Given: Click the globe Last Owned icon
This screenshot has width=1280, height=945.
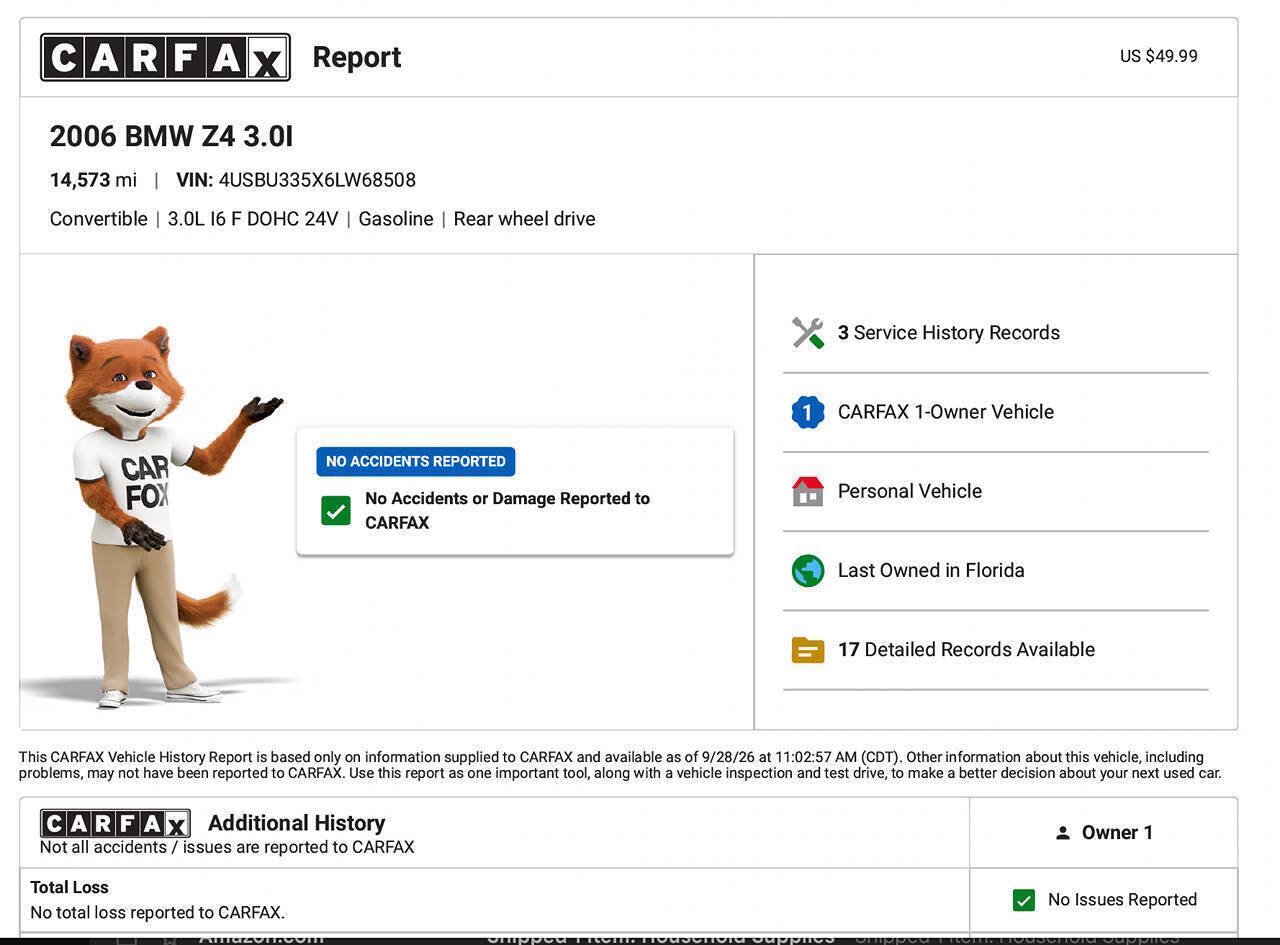Looking at the screenshot, I should point(807,570).
